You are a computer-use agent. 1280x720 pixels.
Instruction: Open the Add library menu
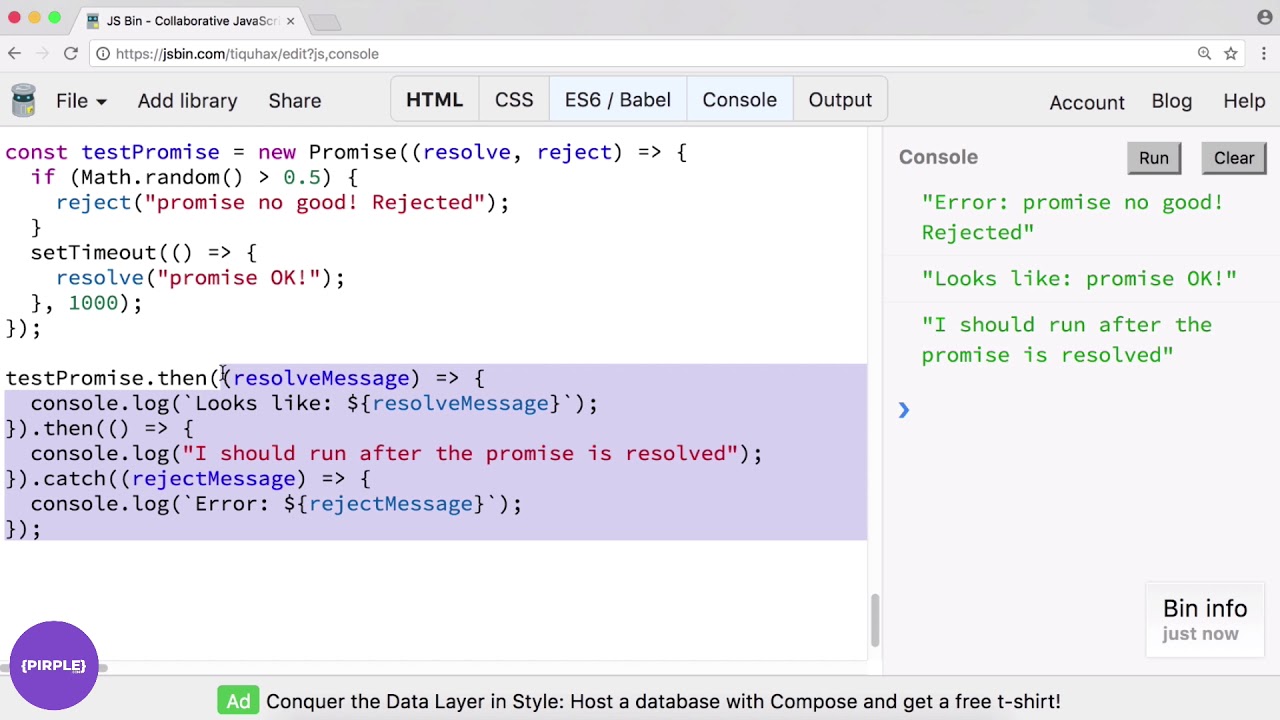tap(187, 101)
